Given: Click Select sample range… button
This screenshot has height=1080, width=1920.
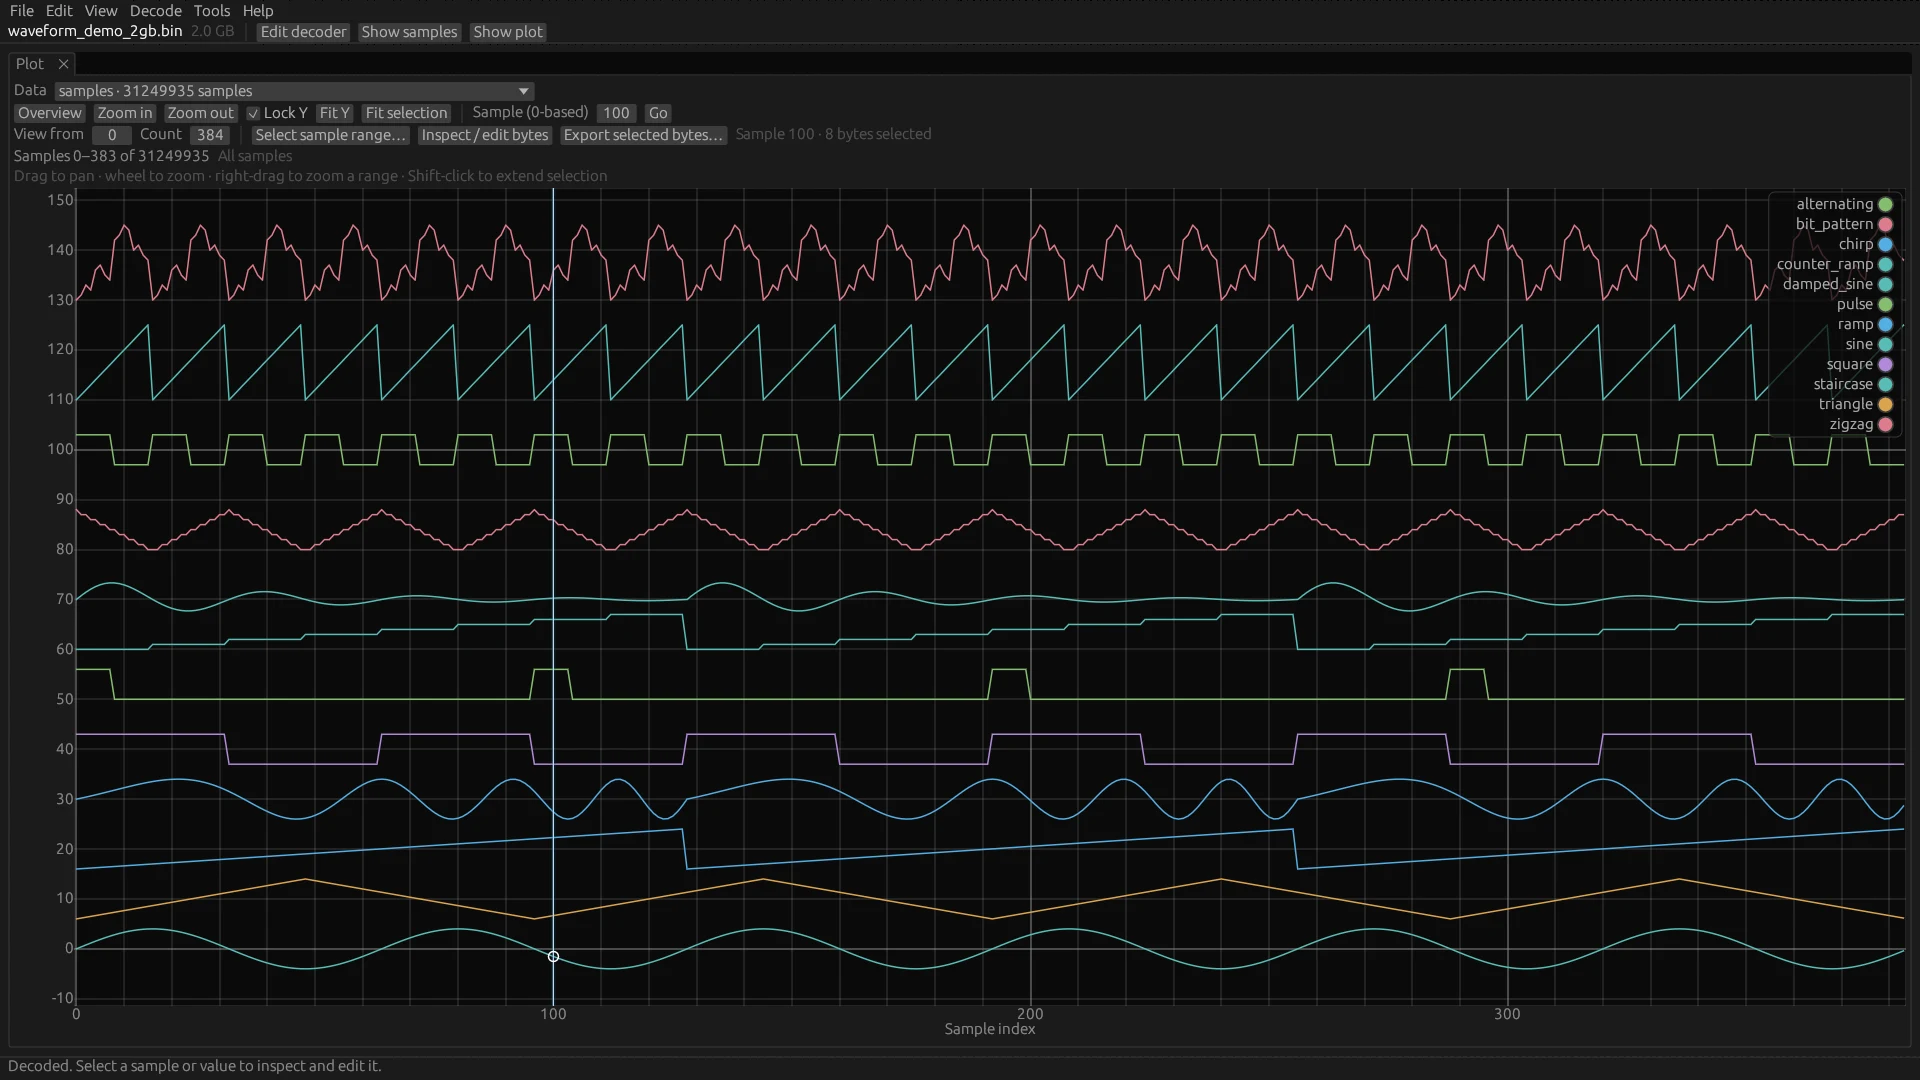Looking at the screenshot, I should (330, 135).
